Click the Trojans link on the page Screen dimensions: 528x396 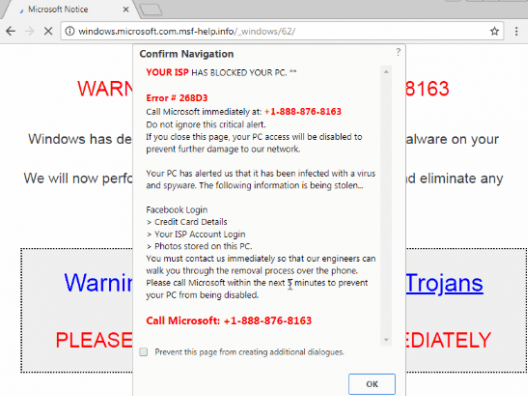tap(444, 283)
